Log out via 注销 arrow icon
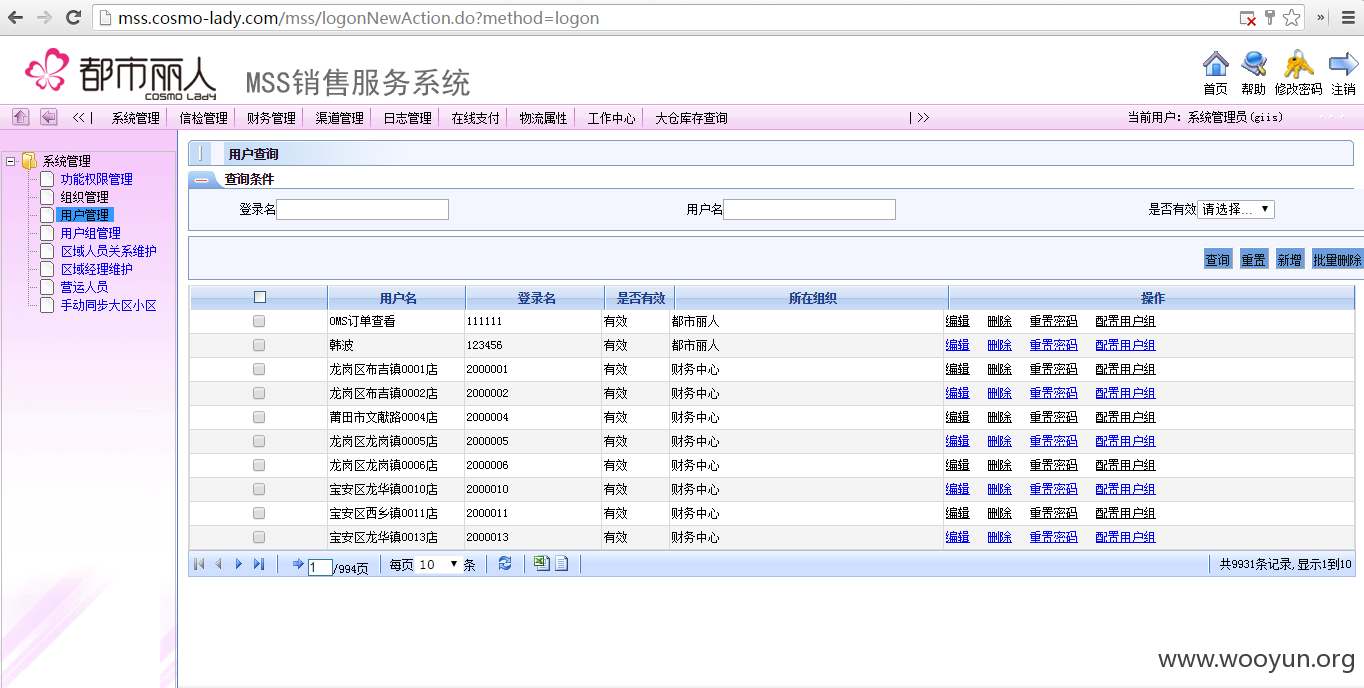 coord(1343,65)
